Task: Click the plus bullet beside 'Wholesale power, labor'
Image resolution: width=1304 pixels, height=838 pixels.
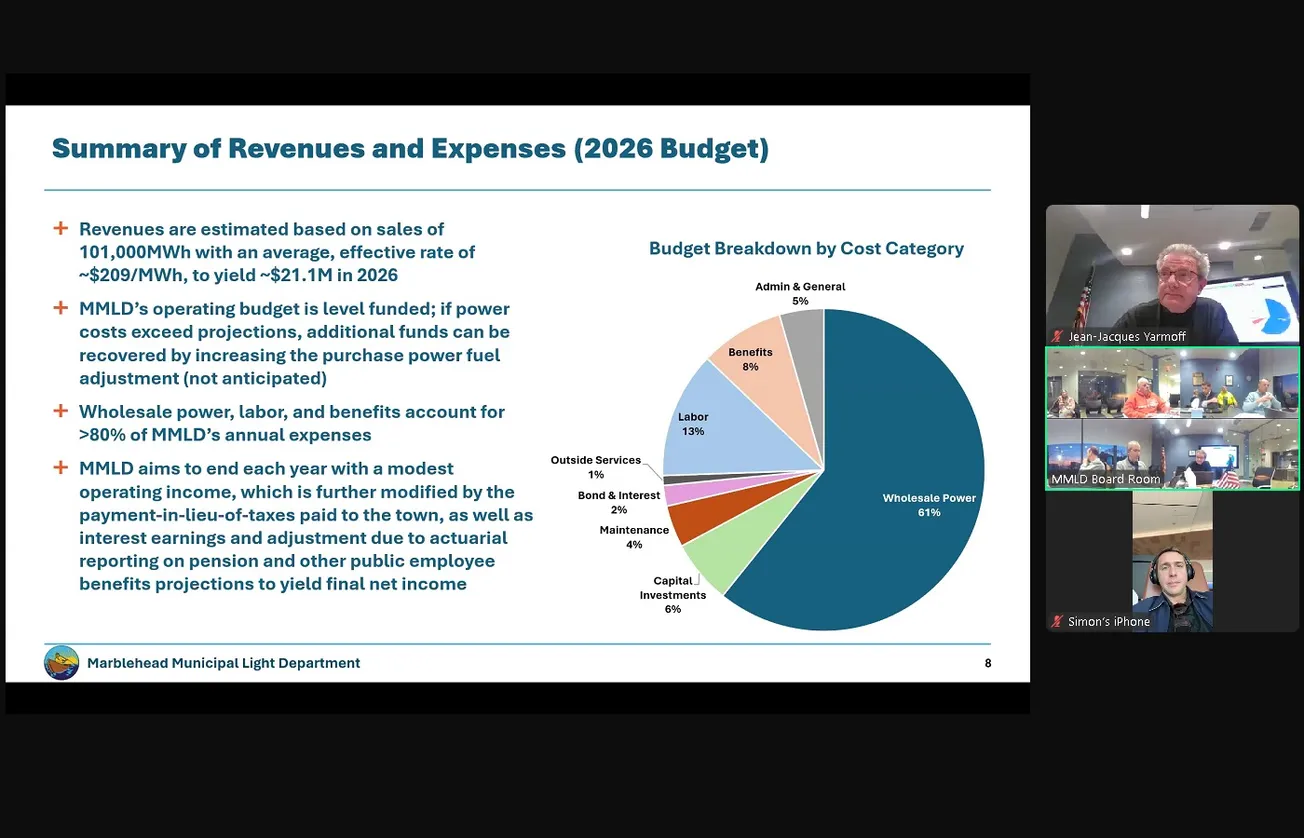Action: point(61,411)
